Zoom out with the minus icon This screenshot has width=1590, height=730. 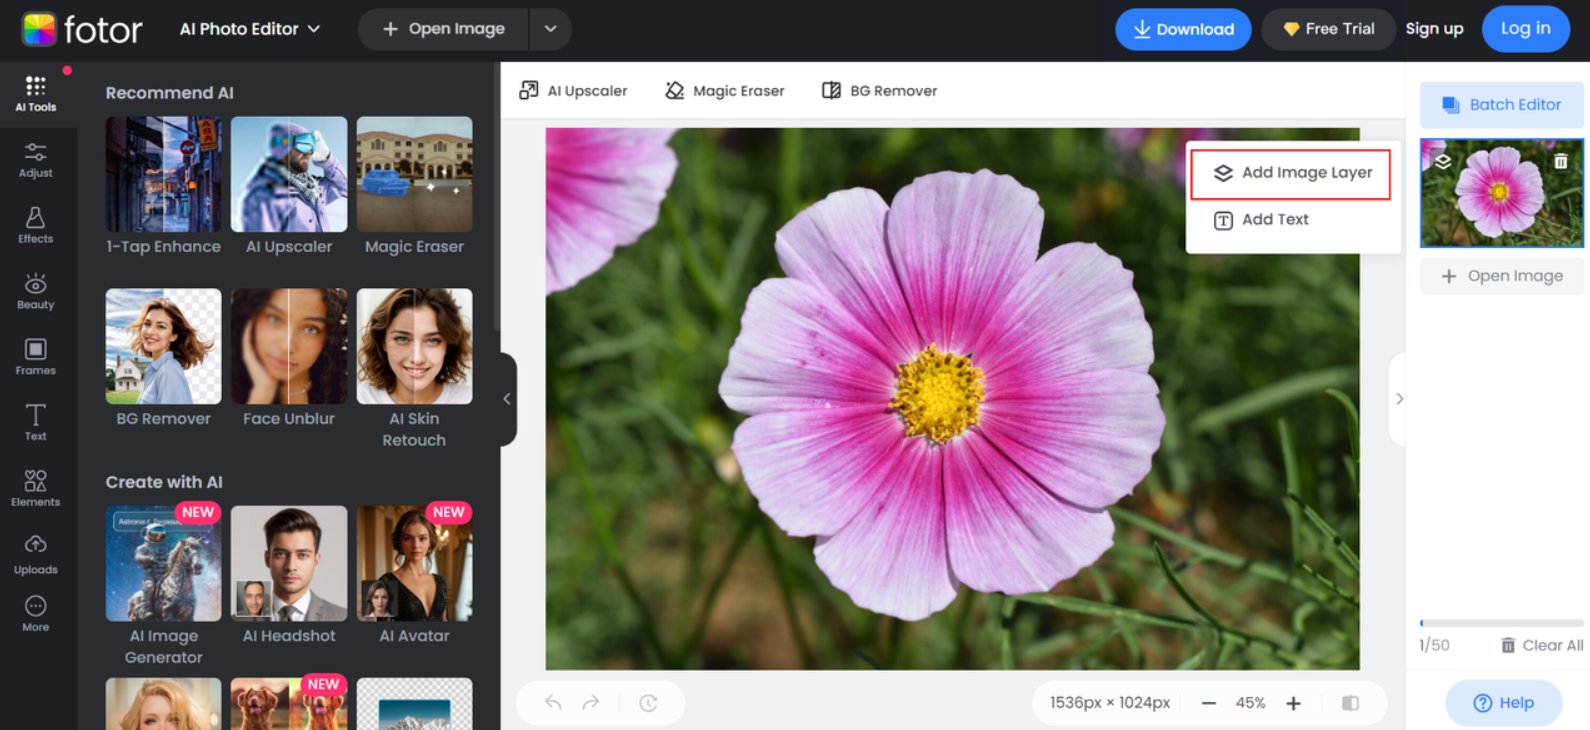pos(1208,703)
